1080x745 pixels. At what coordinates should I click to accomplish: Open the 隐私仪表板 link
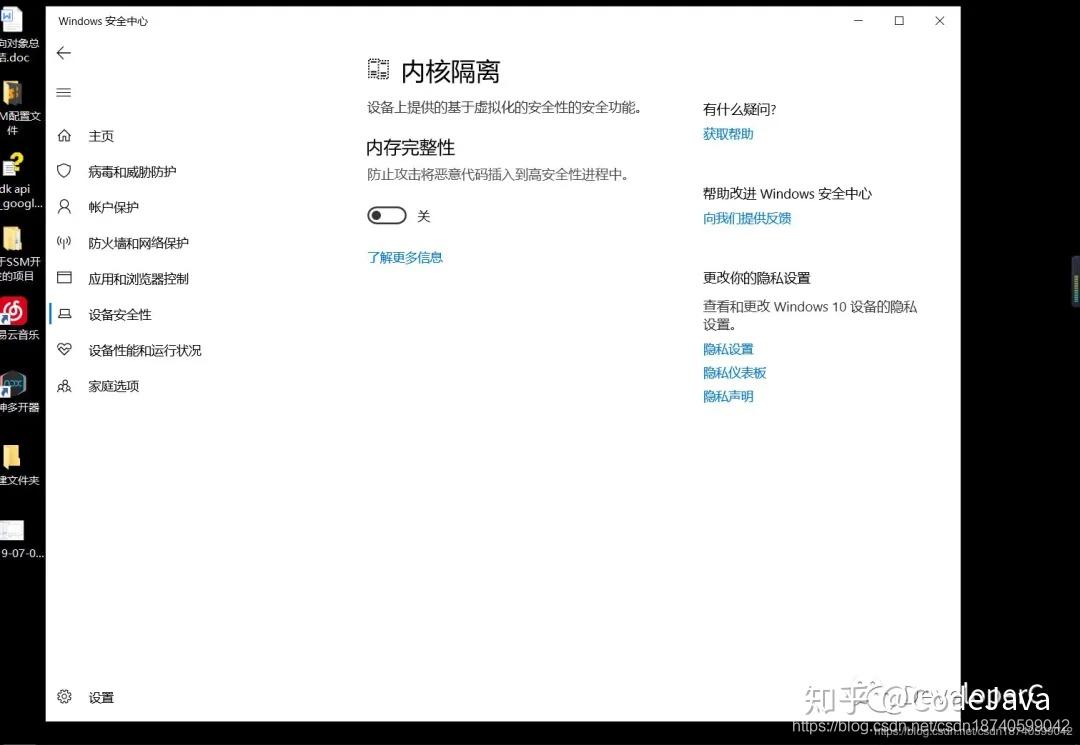[735, 372]
